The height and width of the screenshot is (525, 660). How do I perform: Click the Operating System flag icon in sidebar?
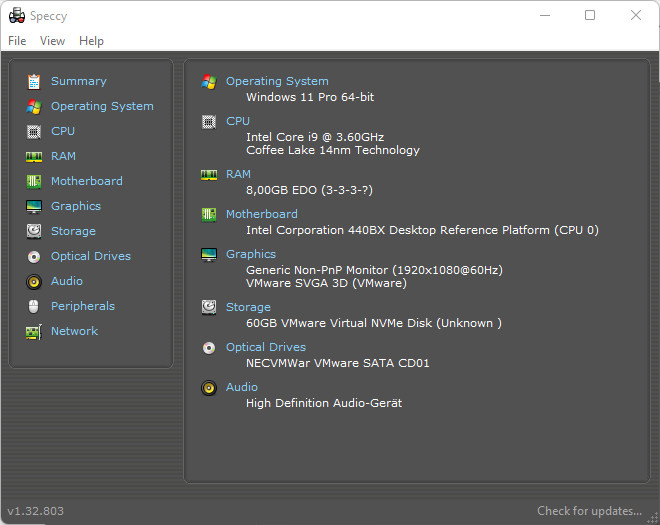click(34, 107)
